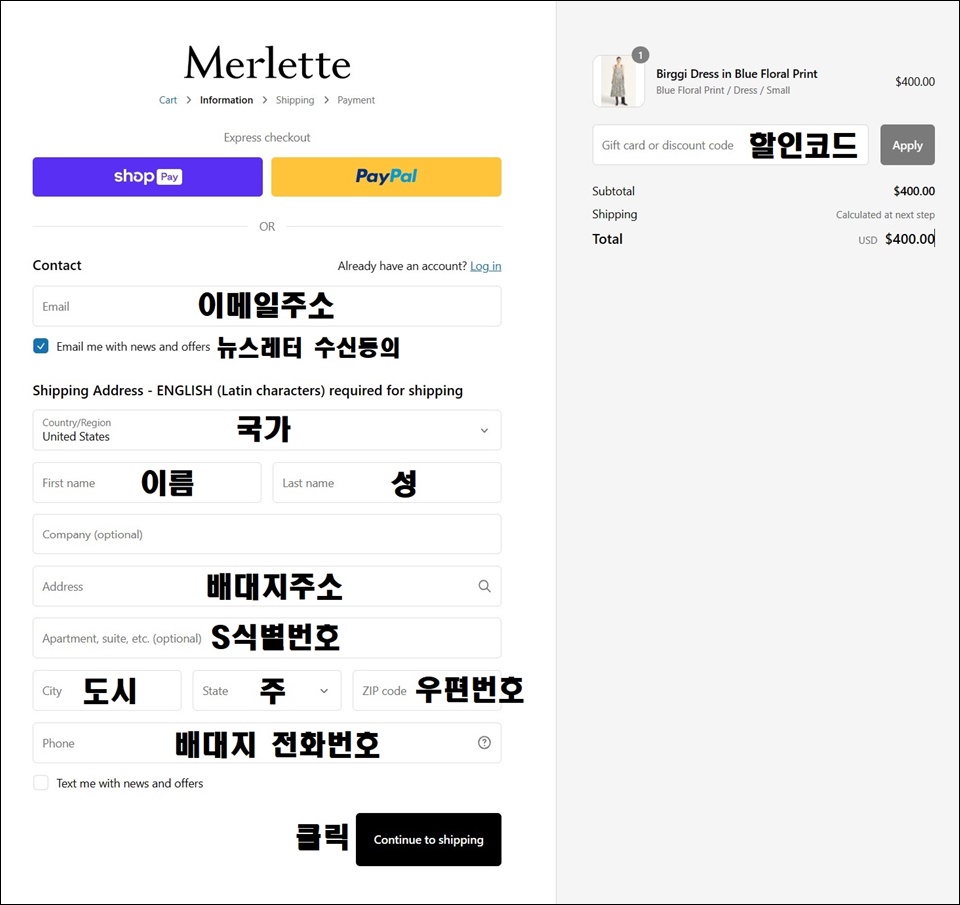Screen dimensions: 960x905
Task: Click the phone field help question icon
Action: [x=484, y=743]
